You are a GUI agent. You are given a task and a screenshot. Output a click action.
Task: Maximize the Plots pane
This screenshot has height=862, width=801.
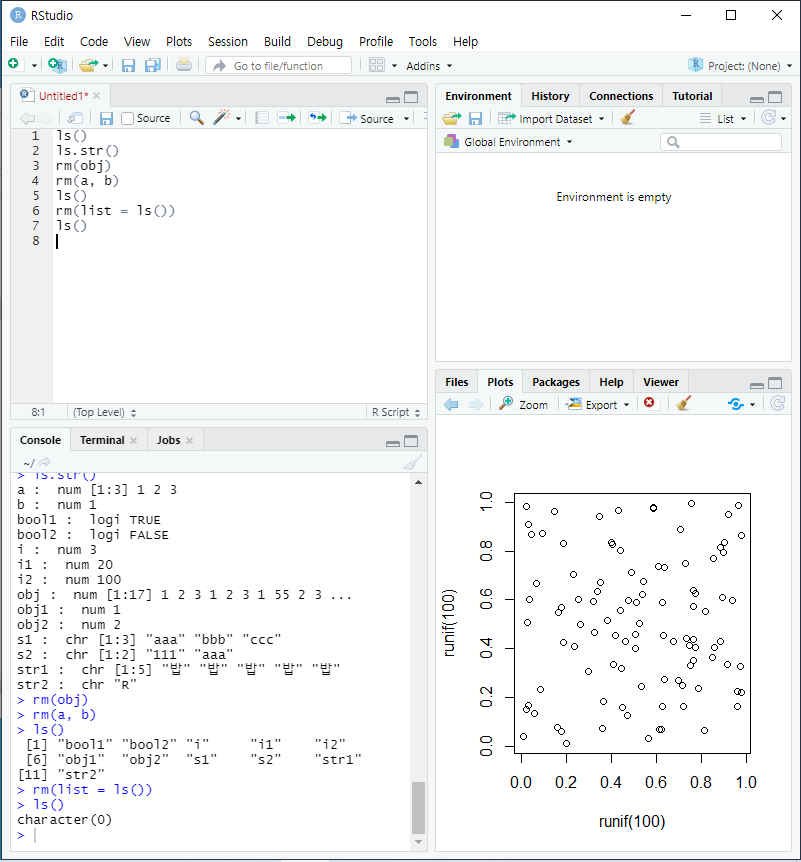(775, 383)
